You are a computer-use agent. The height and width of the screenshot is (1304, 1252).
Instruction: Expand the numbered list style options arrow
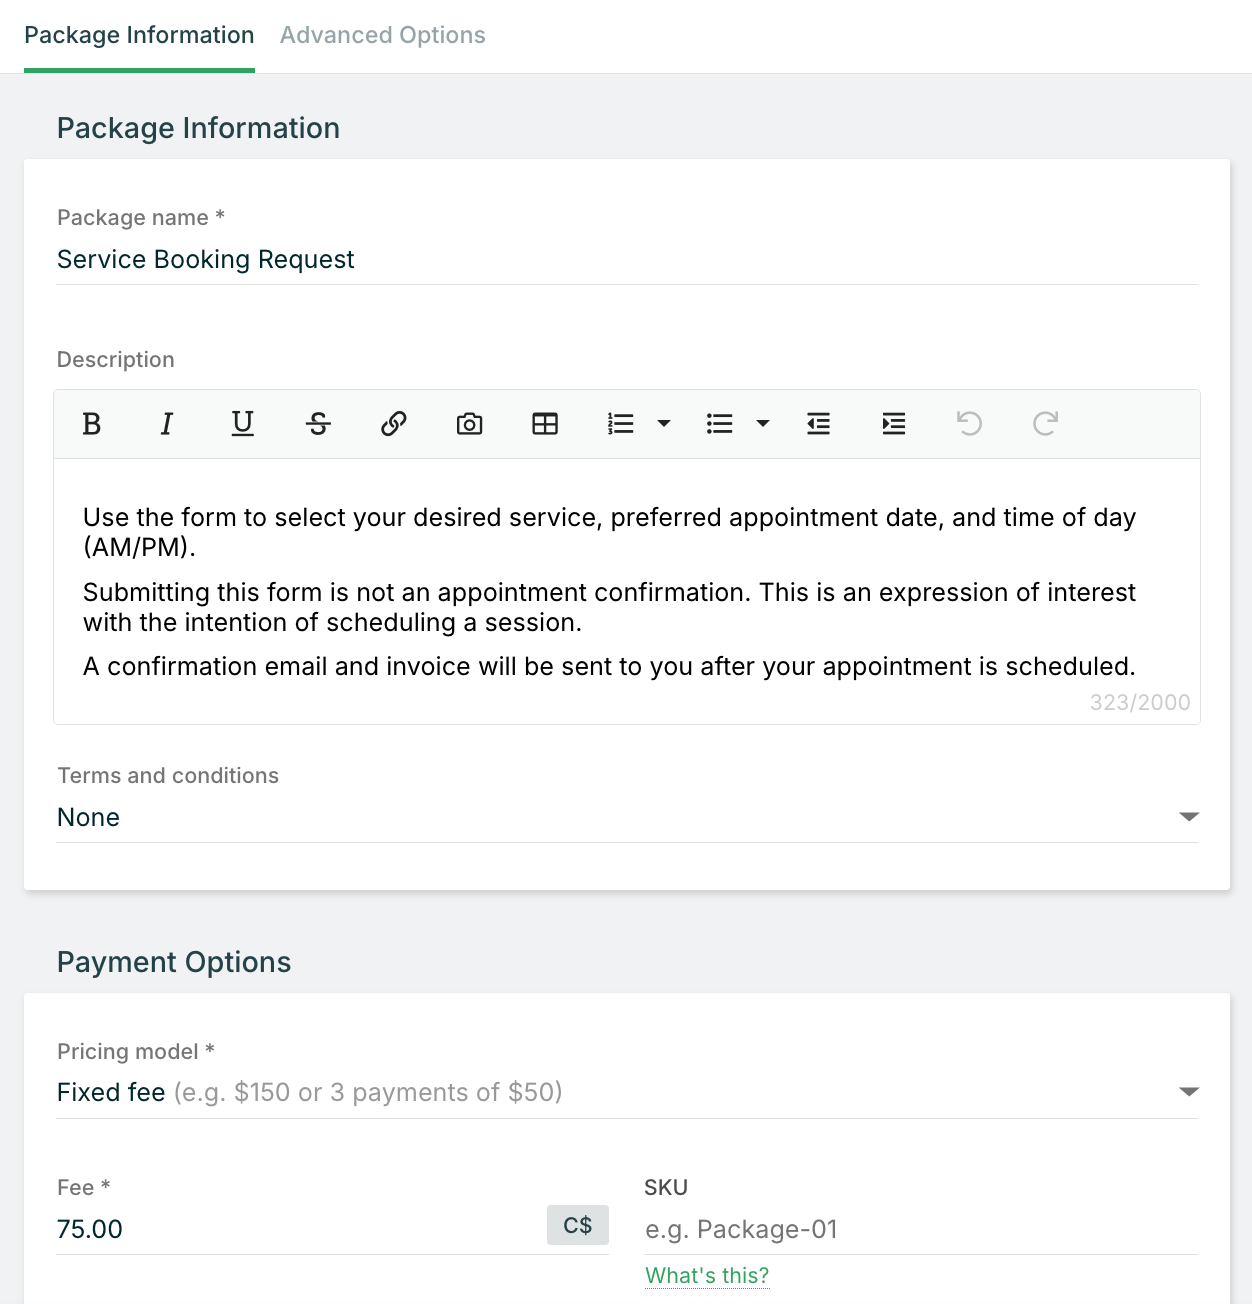pos(664,424)
